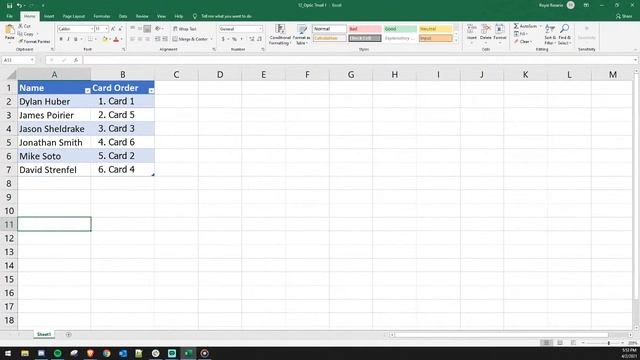Viewport: 640px width, 360px height.
Task: Open Sort & Filter menu
Action: (x=550, y=34)
